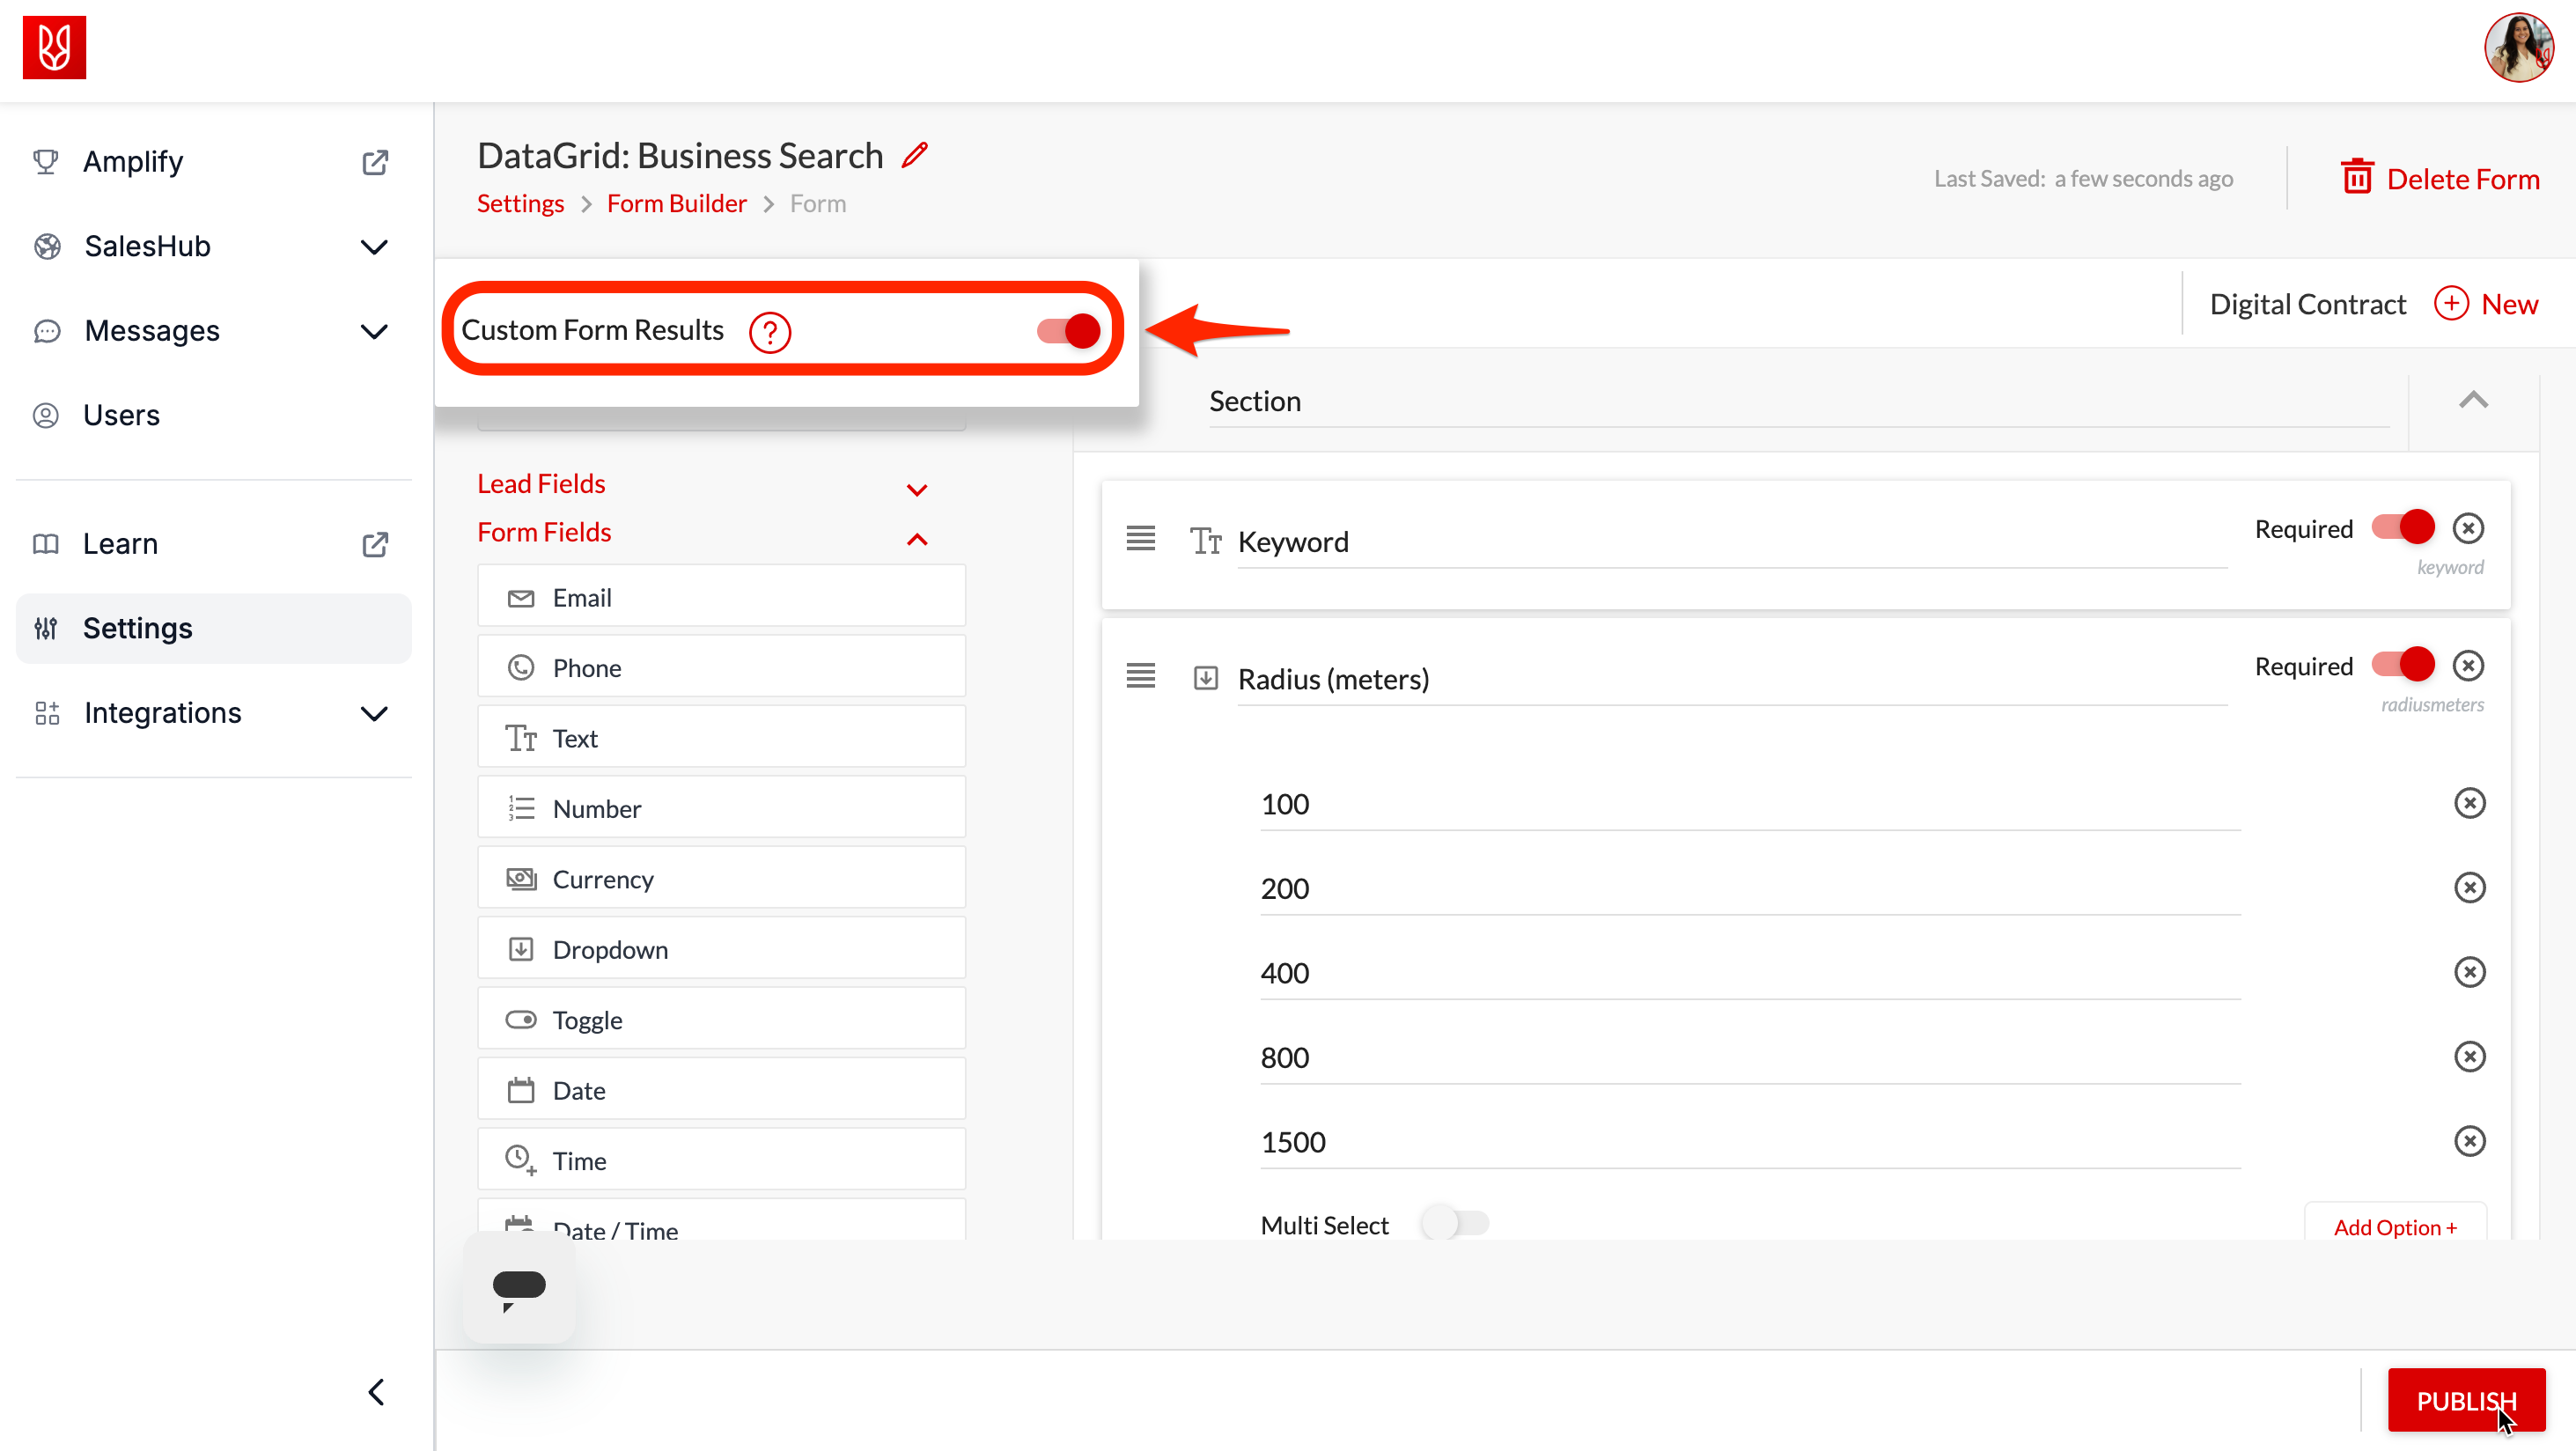2576x1451 pixels.
Task: Click the pencil icon to rename form
Action: pyautogui.click(x=915, y=156)
